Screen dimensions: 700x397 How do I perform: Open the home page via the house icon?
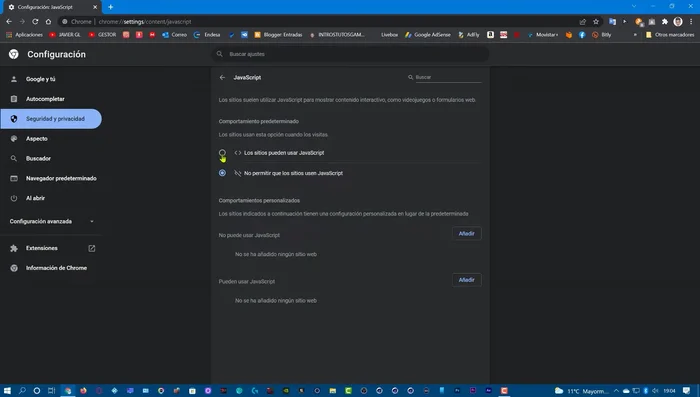48,21
